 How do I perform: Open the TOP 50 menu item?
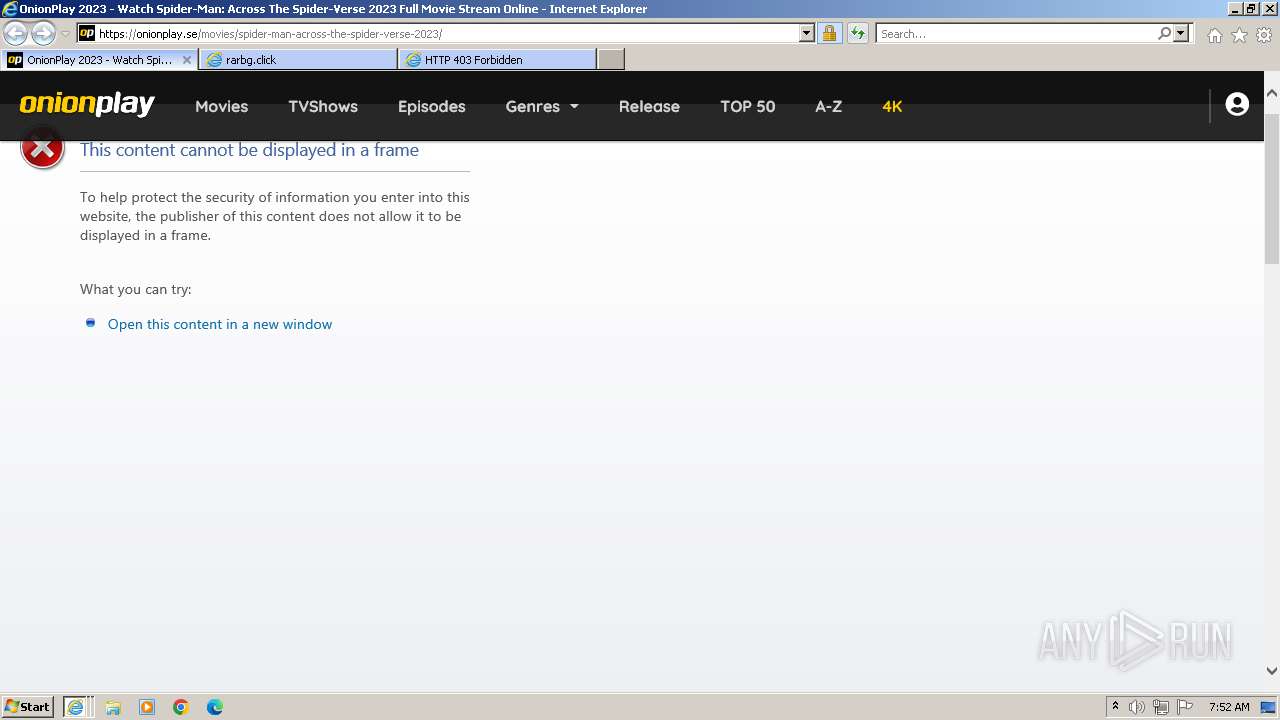coord(748,106)
